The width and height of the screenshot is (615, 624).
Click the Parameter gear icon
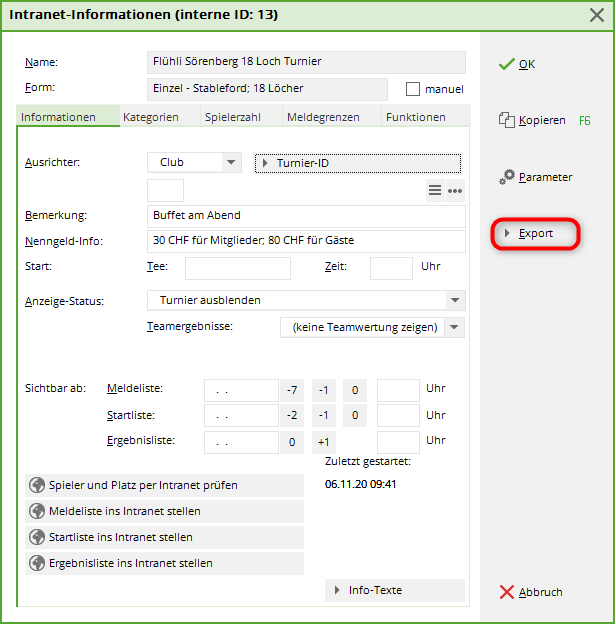508,177
